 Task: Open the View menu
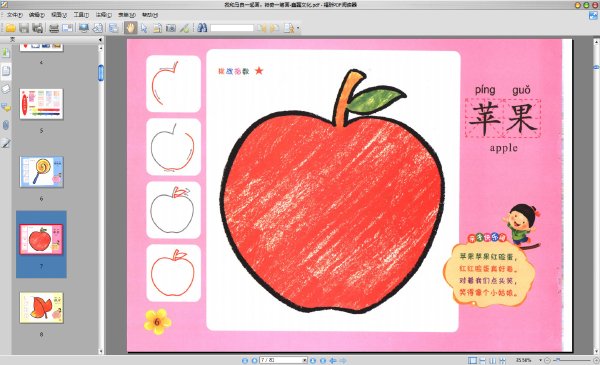[59, 15]
